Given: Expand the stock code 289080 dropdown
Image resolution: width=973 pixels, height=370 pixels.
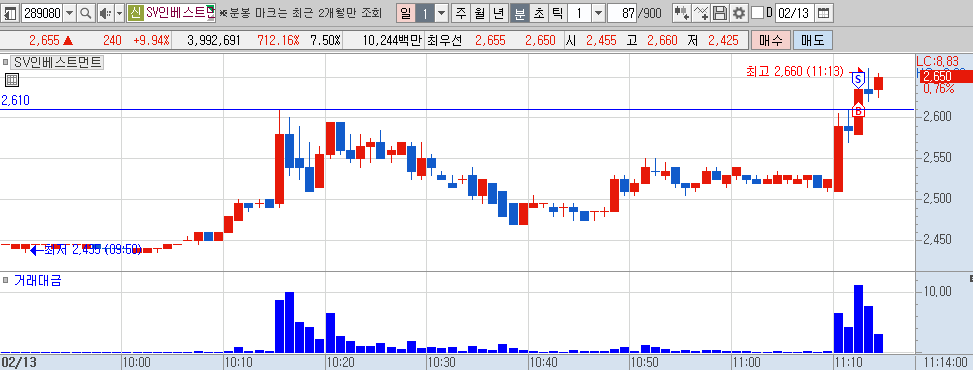Looking at the screenshot, I should click(x=69, y=12).
